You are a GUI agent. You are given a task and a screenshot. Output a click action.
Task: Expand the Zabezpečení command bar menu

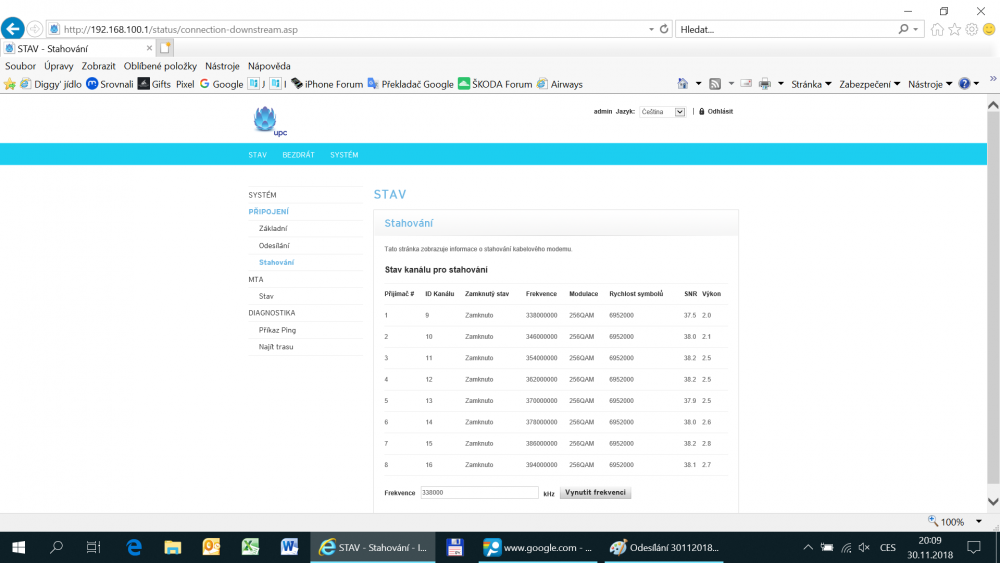(869, 84)
